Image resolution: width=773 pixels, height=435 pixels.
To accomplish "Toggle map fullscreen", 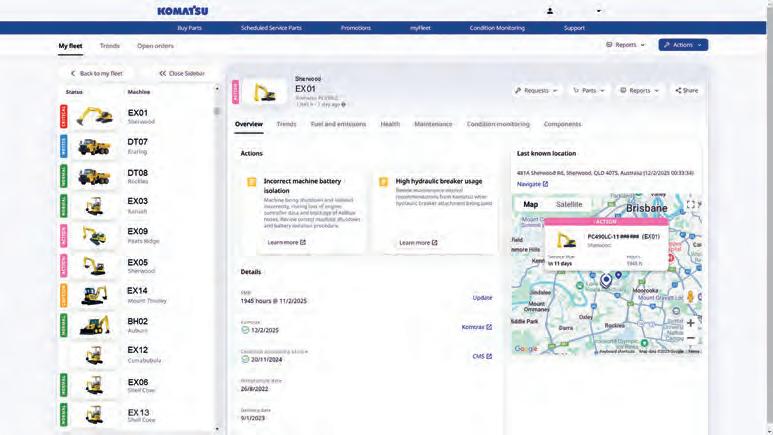I will (691, 204).
